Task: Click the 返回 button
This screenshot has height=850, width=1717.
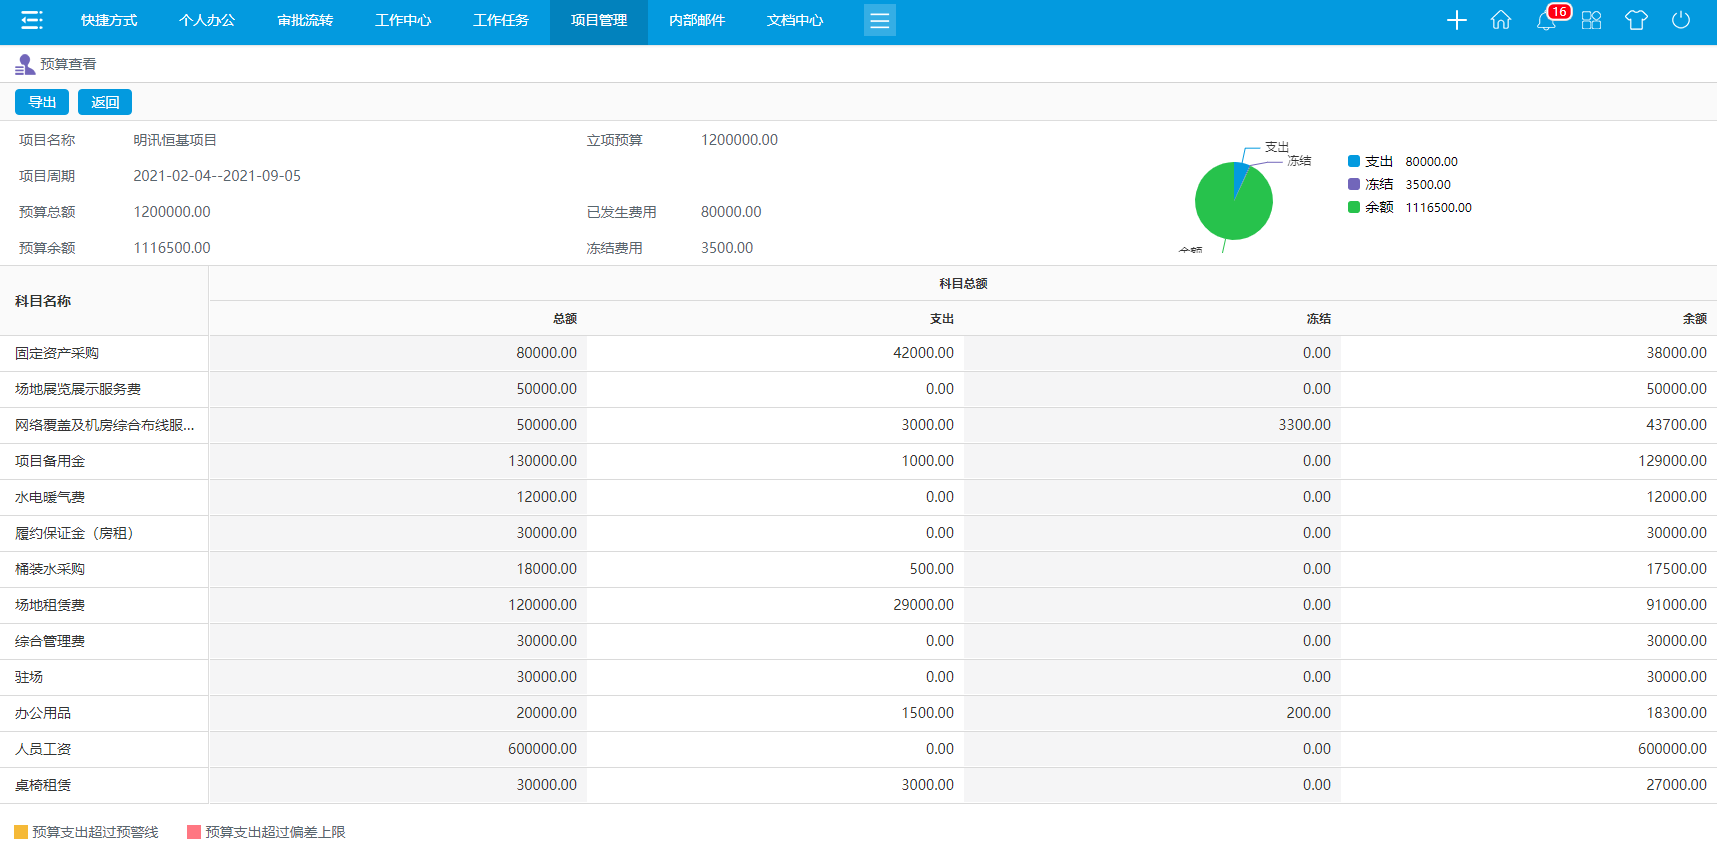Action: 105,102
